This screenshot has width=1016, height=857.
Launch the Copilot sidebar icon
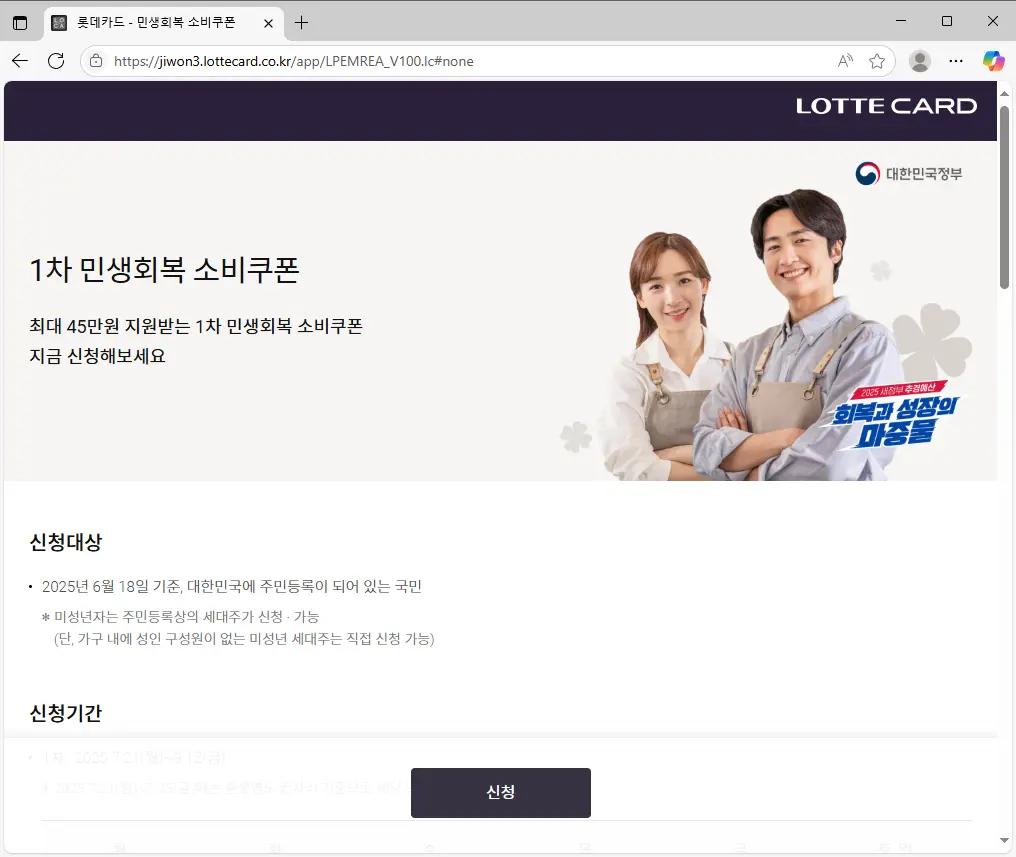click(x=993, y=61)
